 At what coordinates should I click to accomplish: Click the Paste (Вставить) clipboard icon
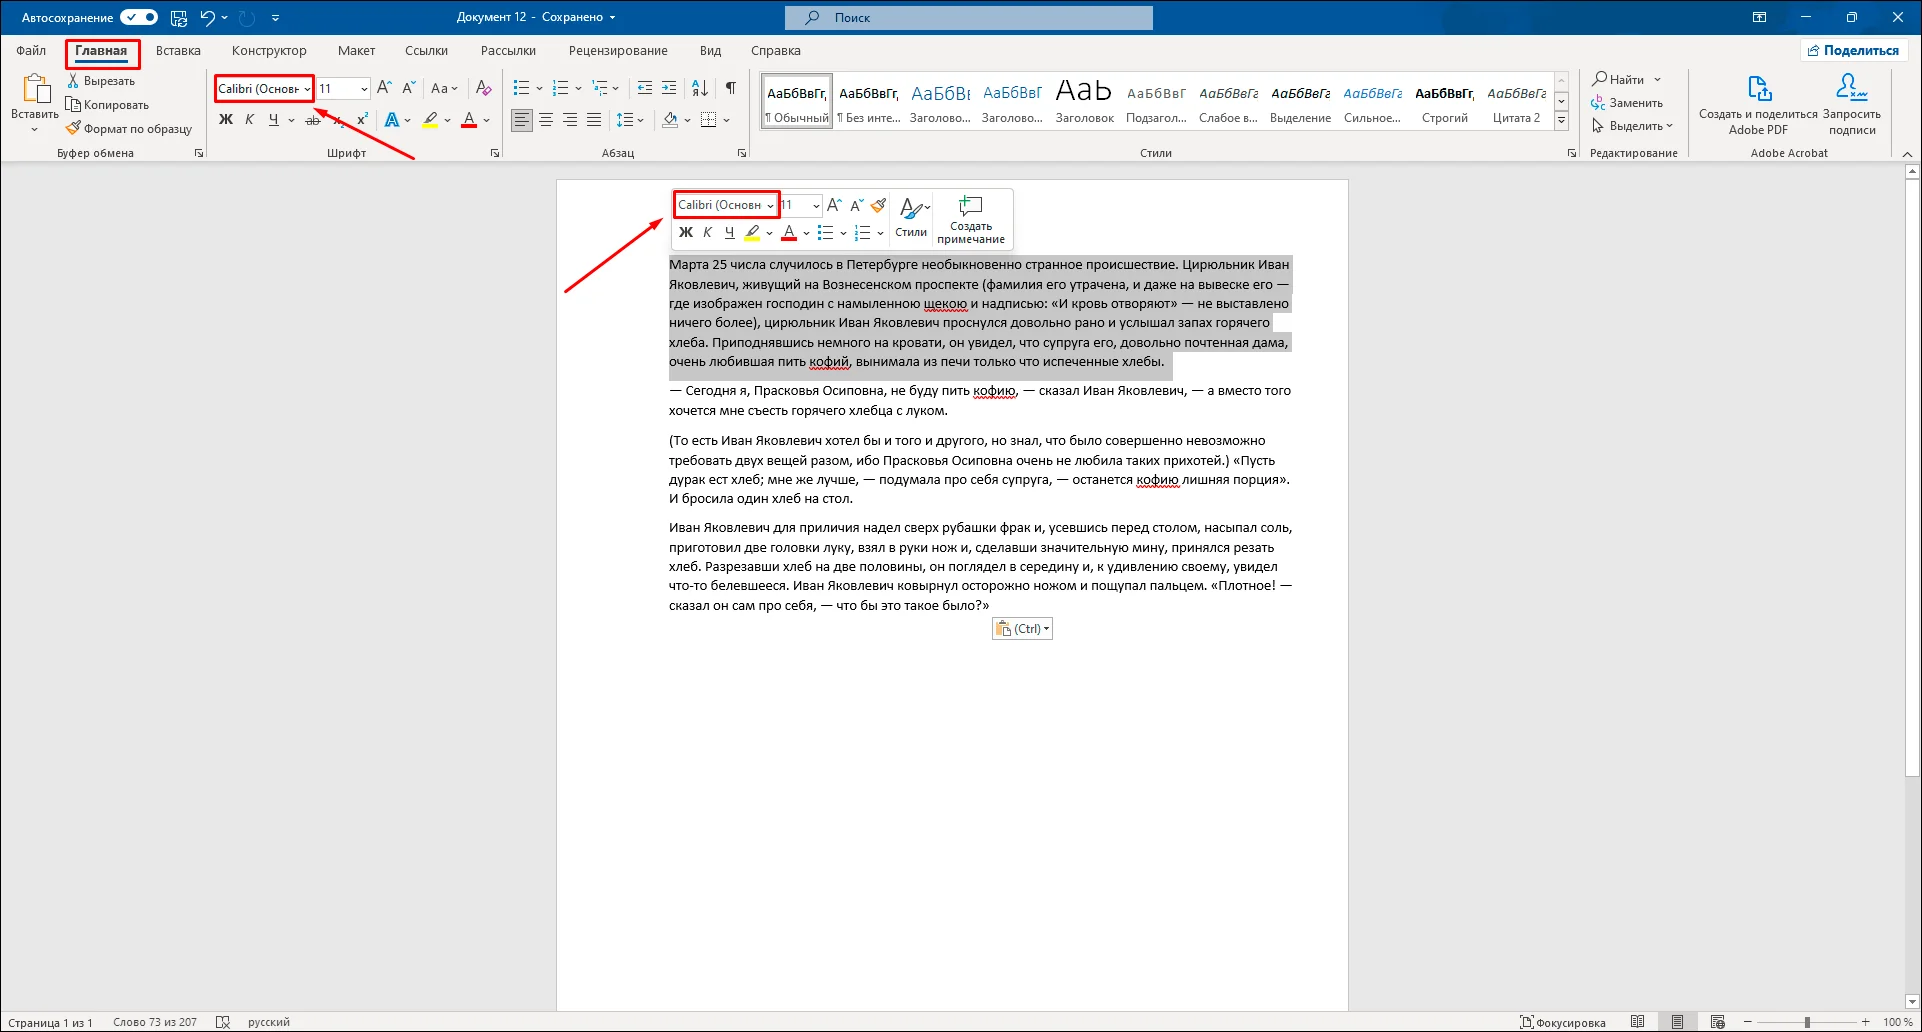click(x=36, y=89)
